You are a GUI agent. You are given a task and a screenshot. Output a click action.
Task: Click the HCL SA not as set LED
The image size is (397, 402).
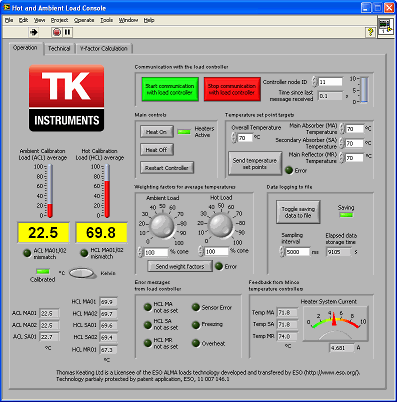click(147, 324)
